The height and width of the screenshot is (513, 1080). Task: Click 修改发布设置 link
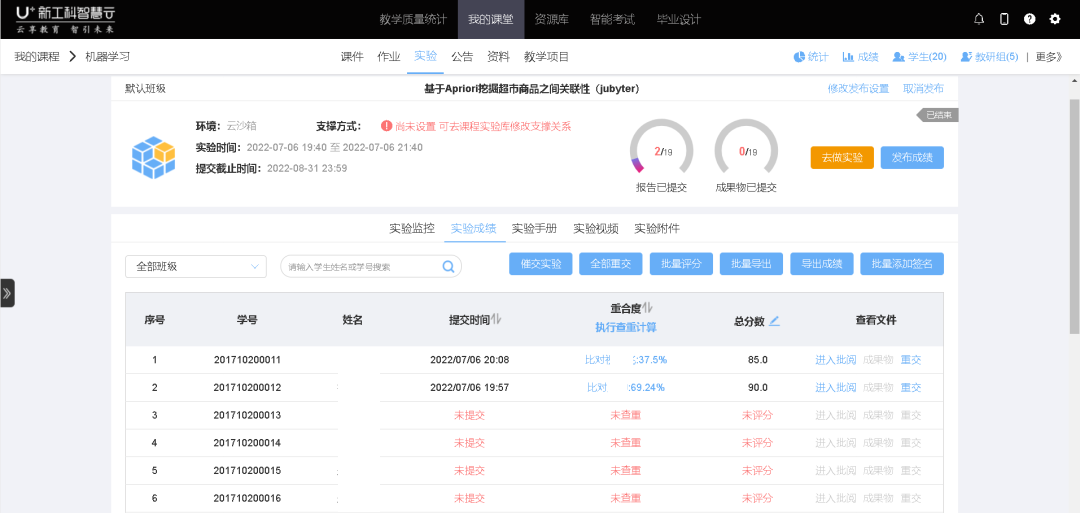[858, 89]
